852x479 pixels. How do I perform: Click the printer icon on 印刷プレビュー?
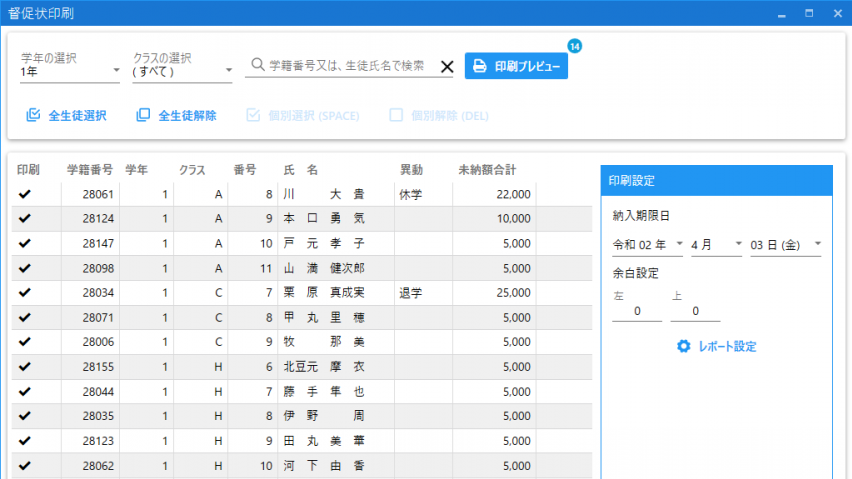tap(480, 66)
